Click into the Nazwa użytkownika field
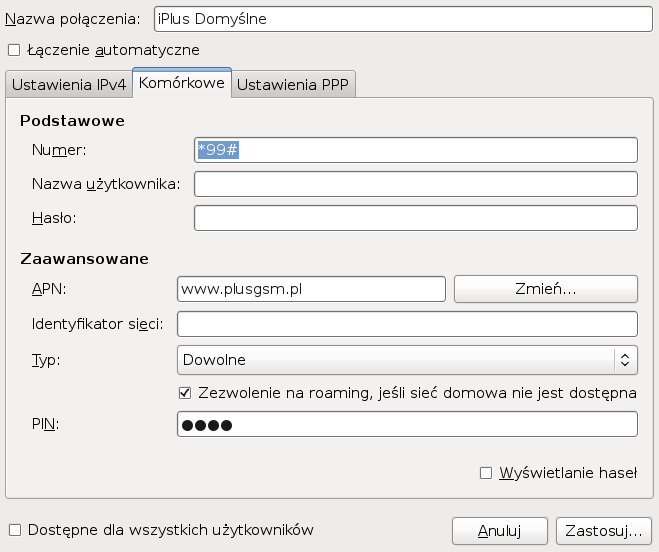Viewport: 659px width, 552px height. pos(415,184)
